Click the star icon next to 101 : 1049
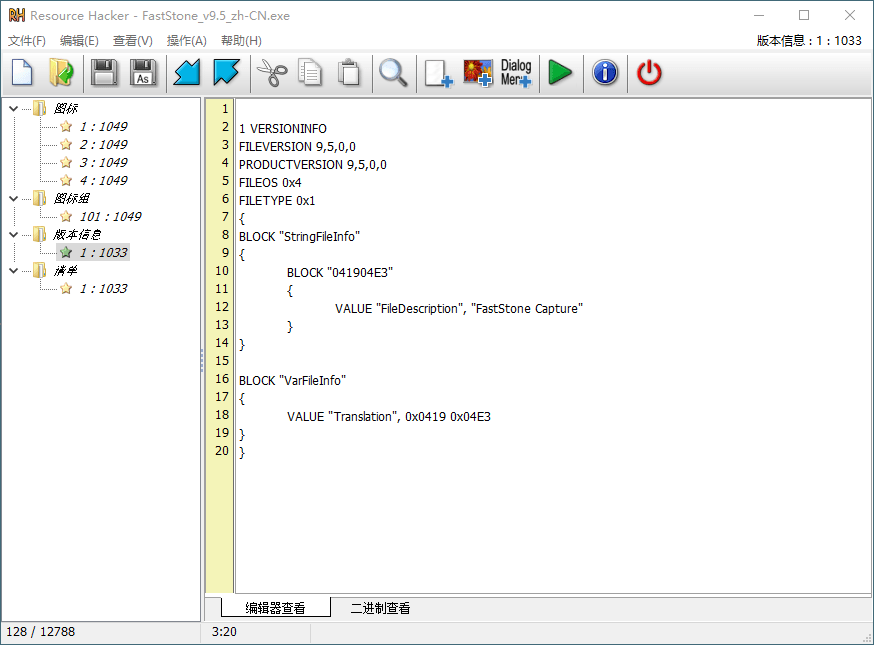This screenshot has width=874, height=645. [66, 216]
